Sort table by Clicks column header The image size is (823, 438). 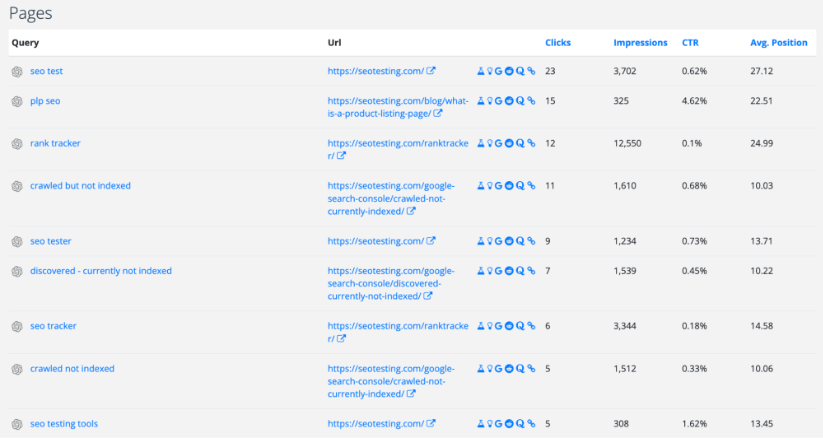click(x=558, y=43)
